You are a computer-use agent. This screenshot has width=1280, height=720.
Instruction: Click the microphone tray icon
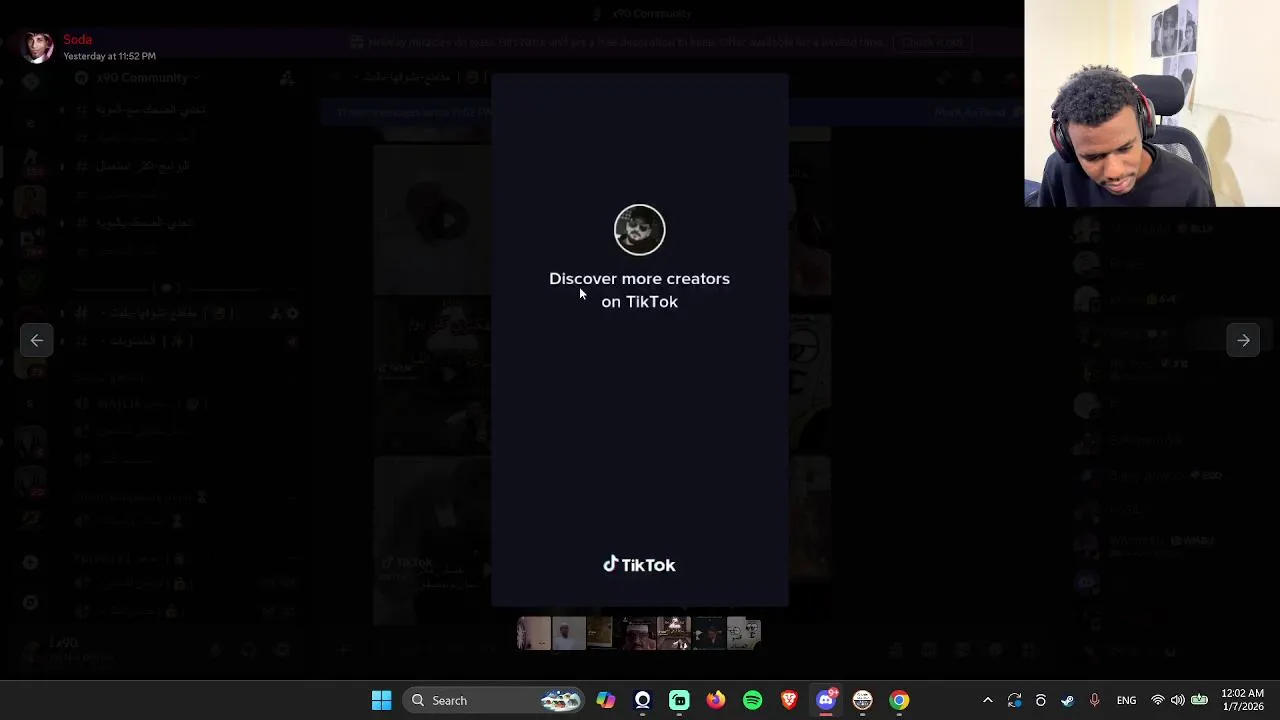point(1094,700)
